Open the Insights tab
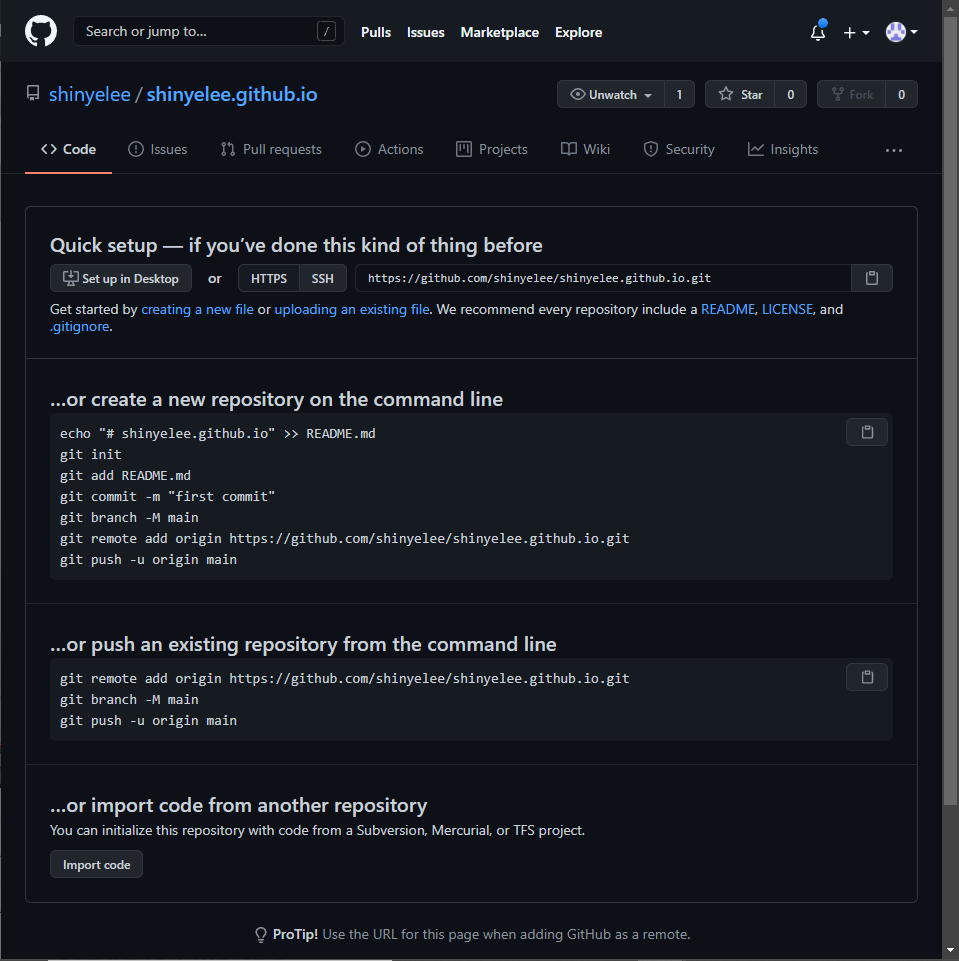 [783, 150]
